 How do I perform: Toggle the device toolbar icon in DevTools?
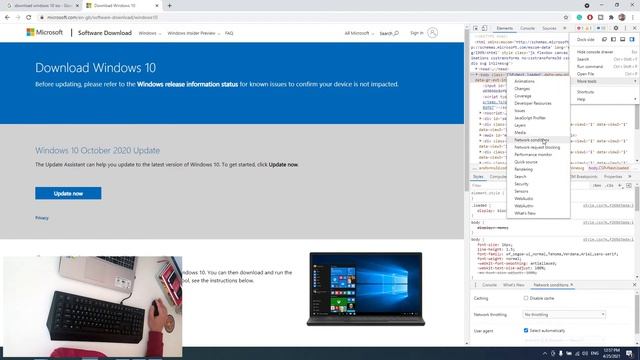click(x=484, y=28)
